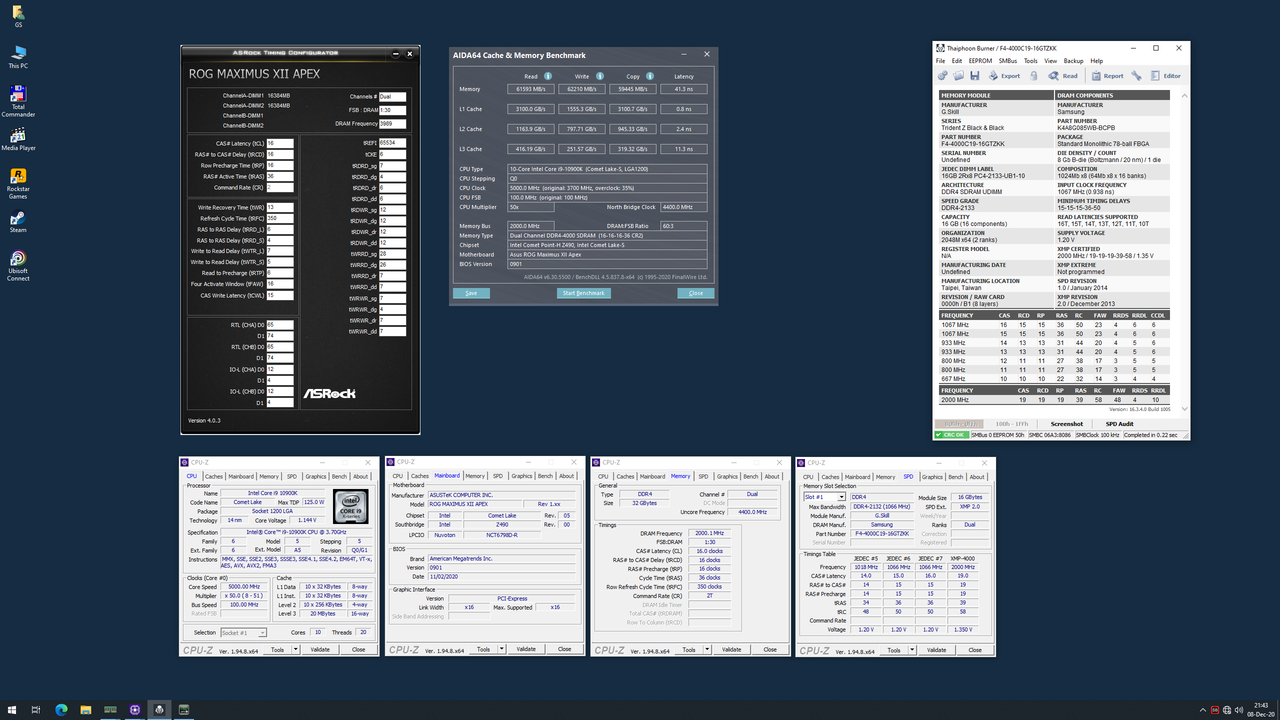Image resolution: width=1280 pixels, height=720 pixels.
Task: Open the Backup menu in Thaiphoon Burner
Action: tap(1073, 61)
